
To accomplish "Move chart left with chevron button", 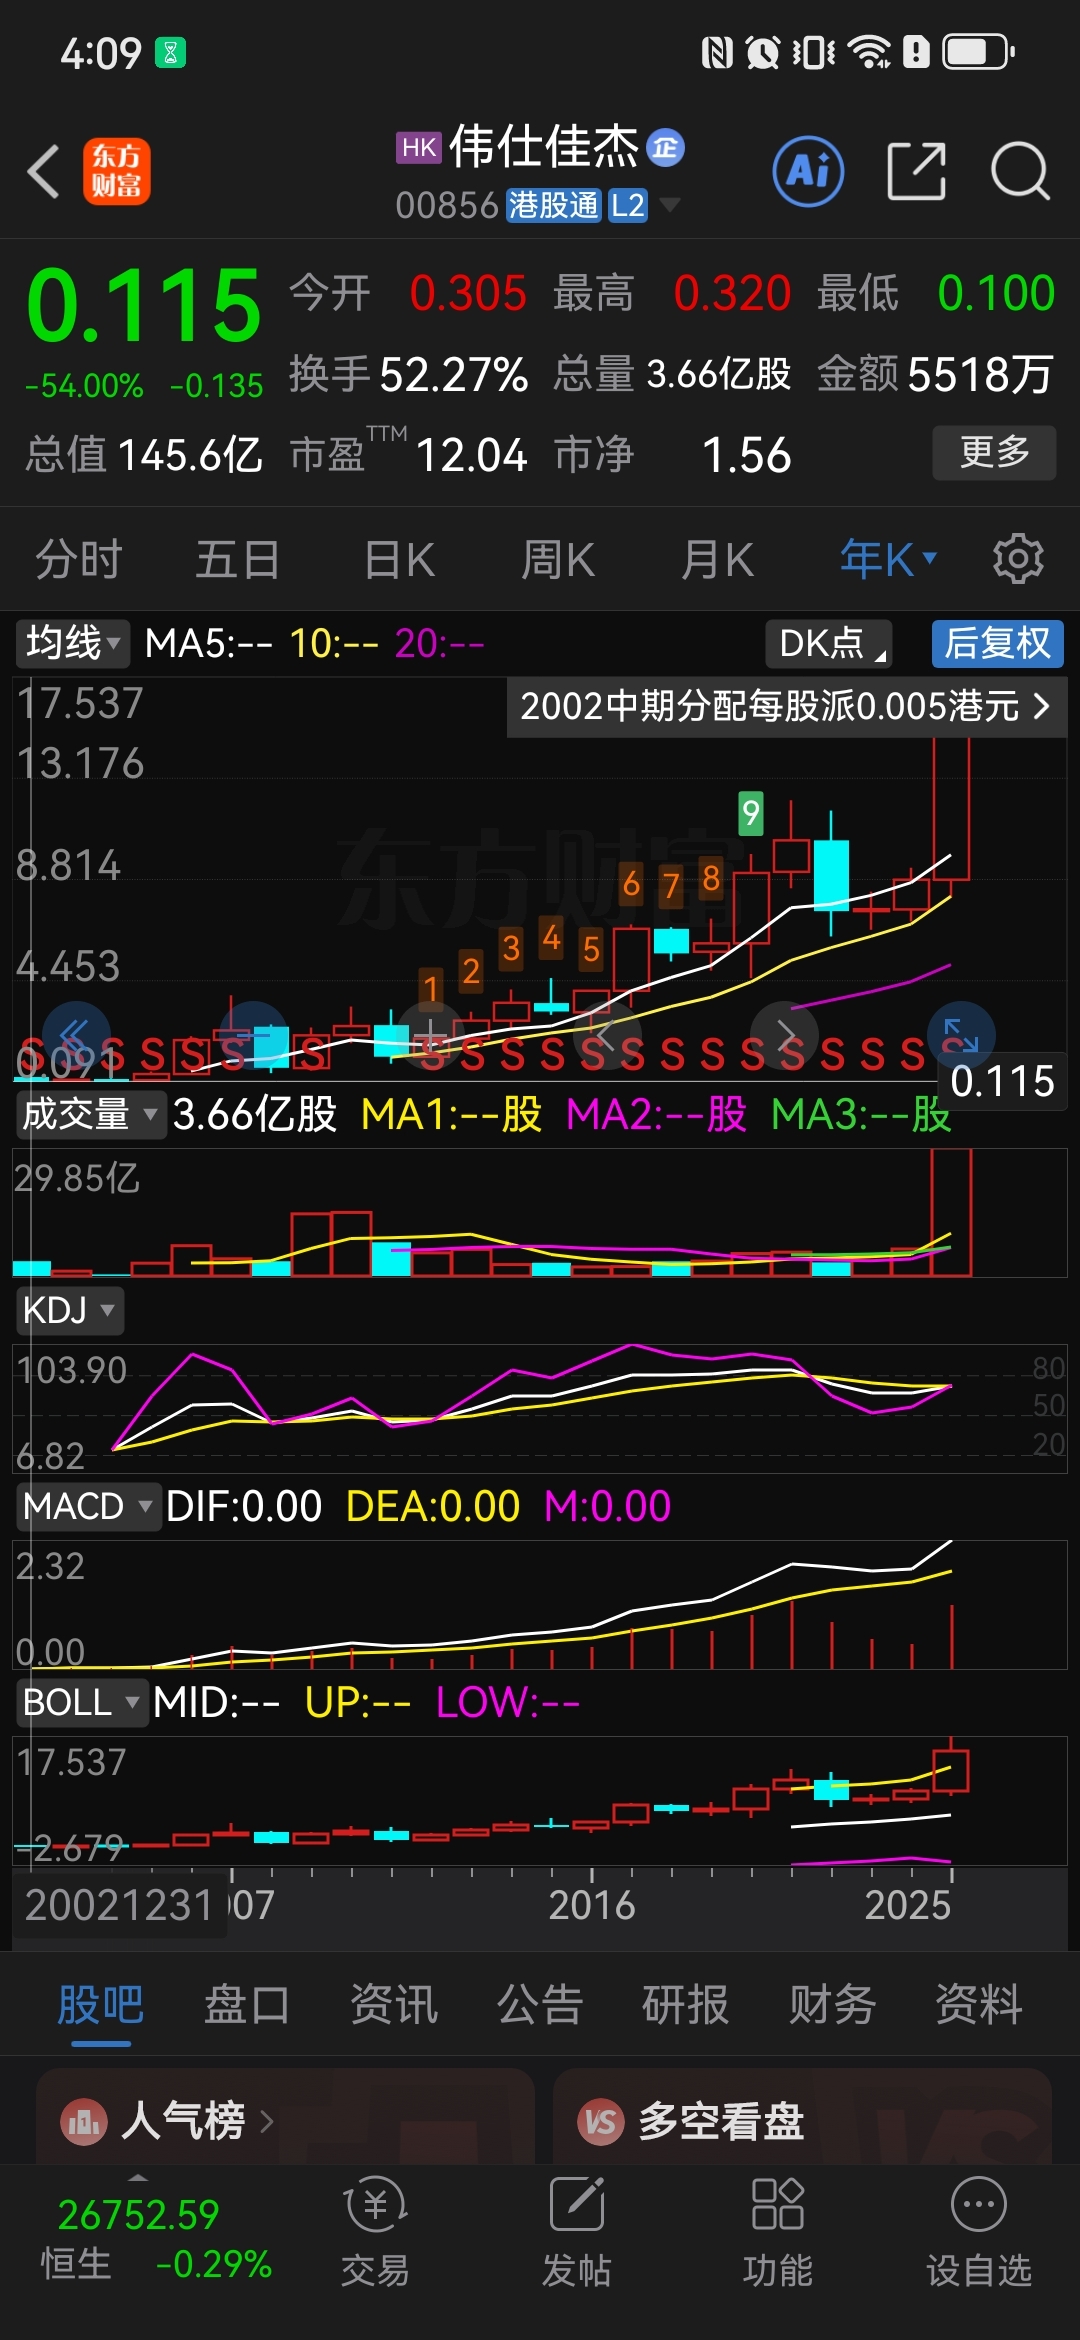I will coord(607,1034).
